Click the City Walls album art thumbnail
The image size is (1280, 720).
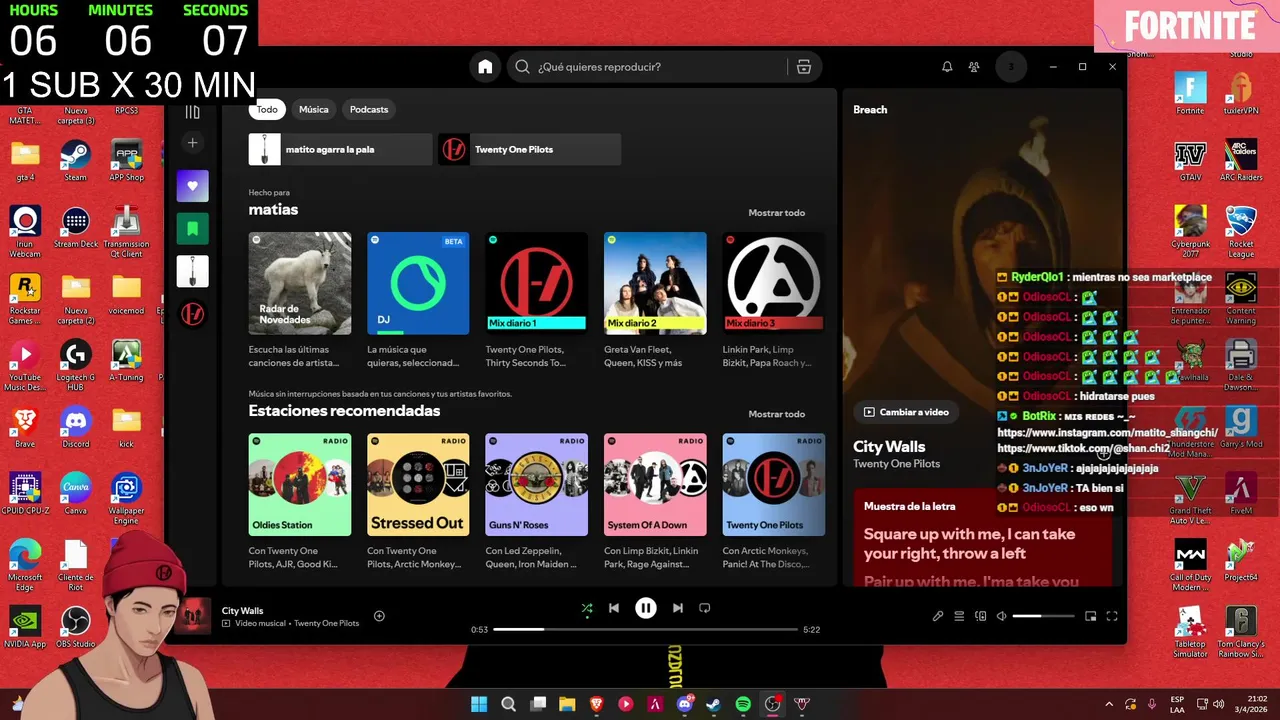pos(193,616)
